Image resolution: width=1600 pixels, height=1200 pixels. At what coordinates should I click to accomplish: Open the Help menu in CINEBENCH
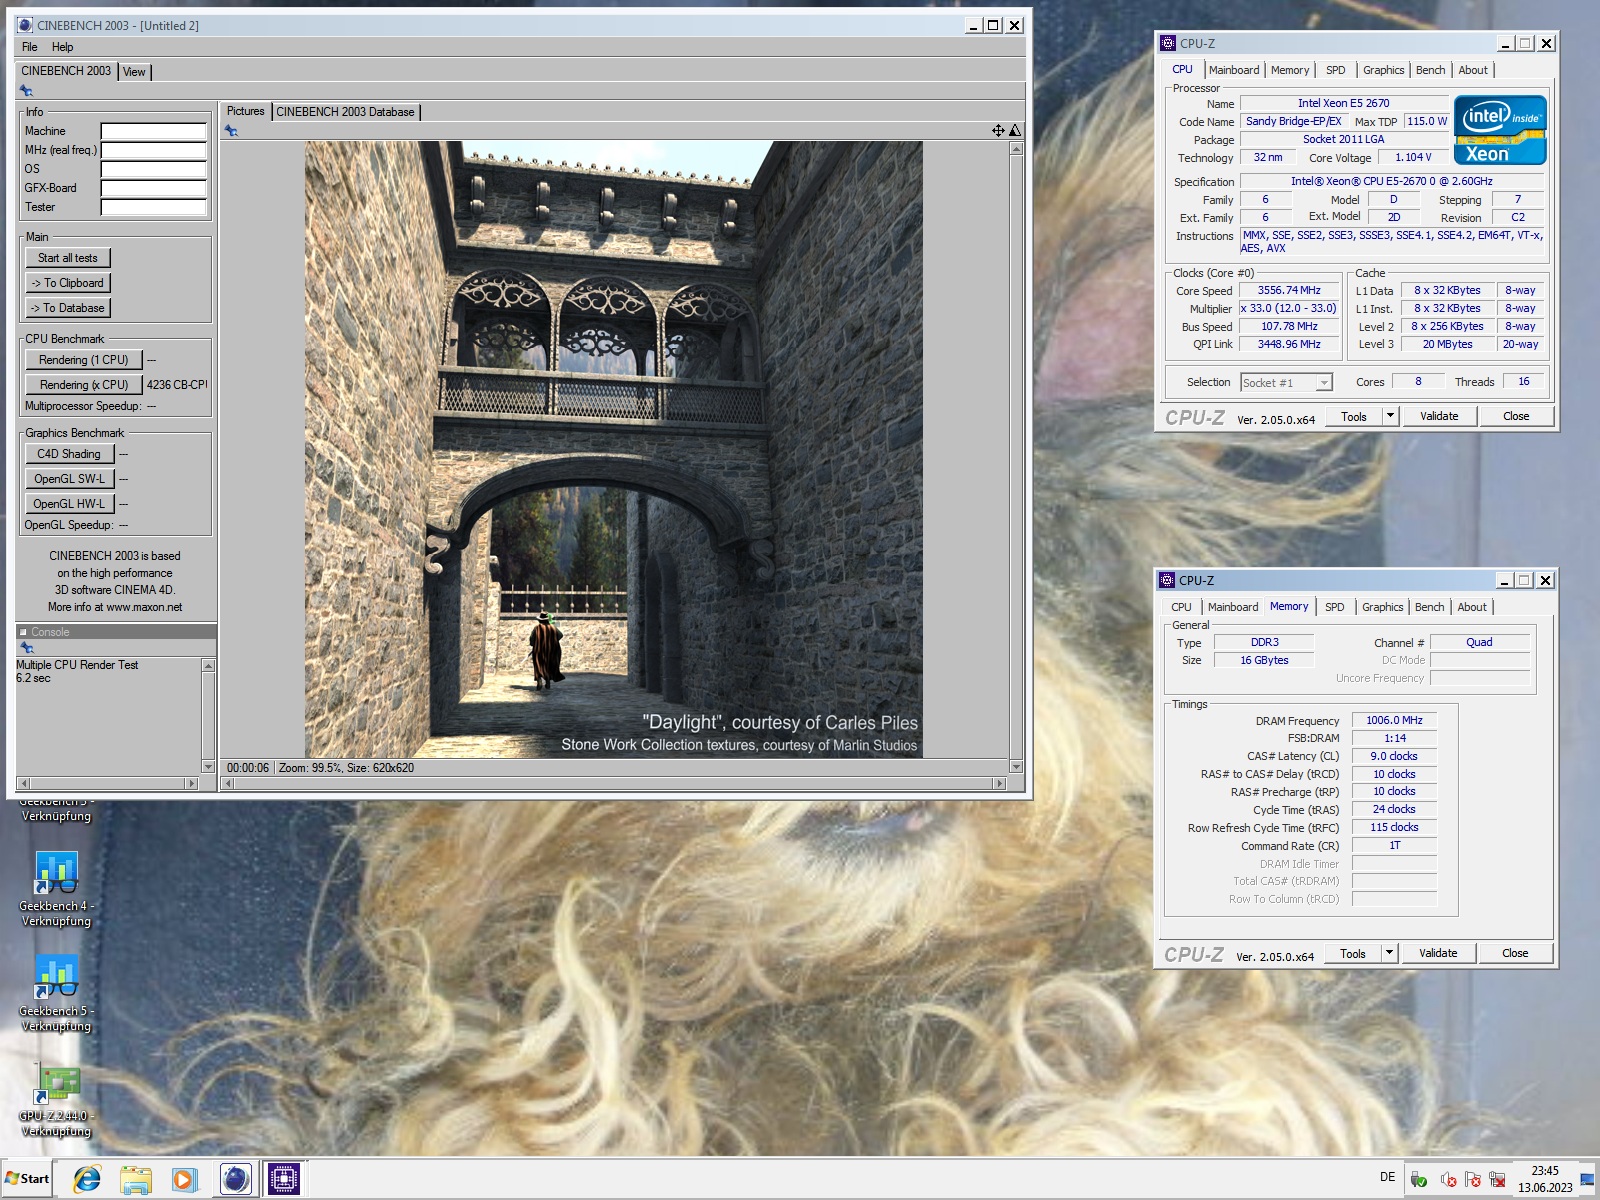tap(62, 47)
